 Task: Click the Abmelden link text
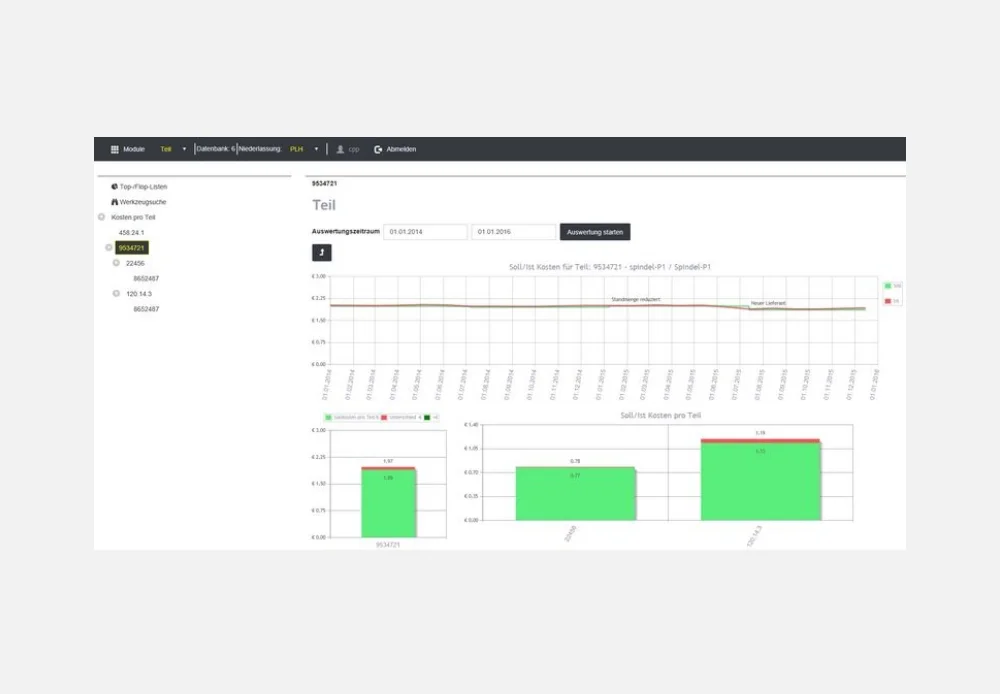[x=401, y=149]
